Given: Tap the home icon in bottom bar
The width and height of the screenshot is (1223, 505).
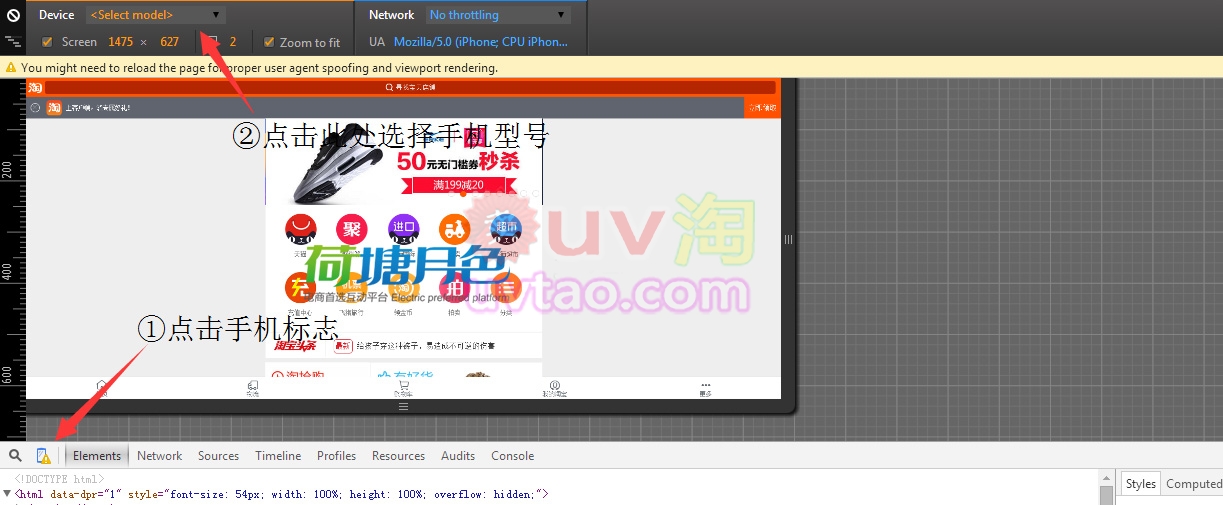Looking at the screenshot, I should pyautogui.click(x=101, y=387).
